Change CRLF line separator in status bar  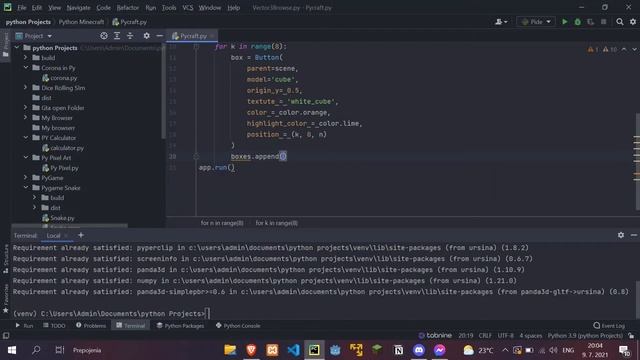tap(485, 336)
